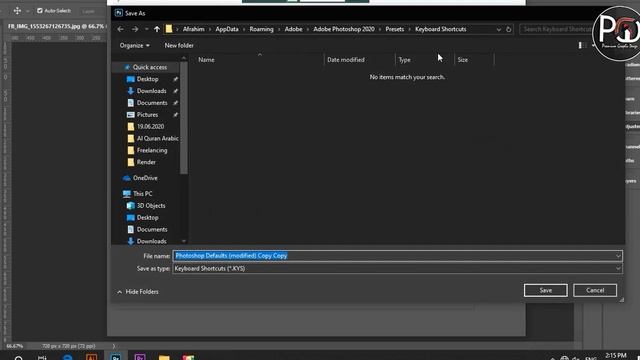Expand chevron after AppData breadcrumb

click(244, 29)
